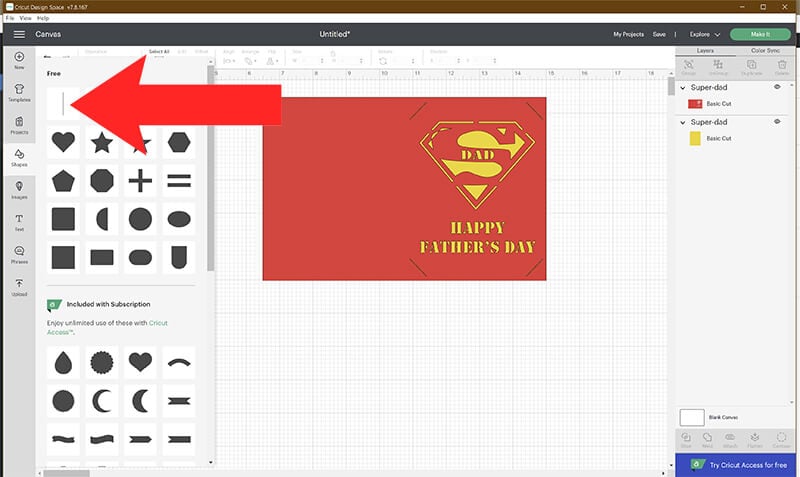Click the Flatten tool icon
The width and height of the screenshot is (800, 477).
755,440
